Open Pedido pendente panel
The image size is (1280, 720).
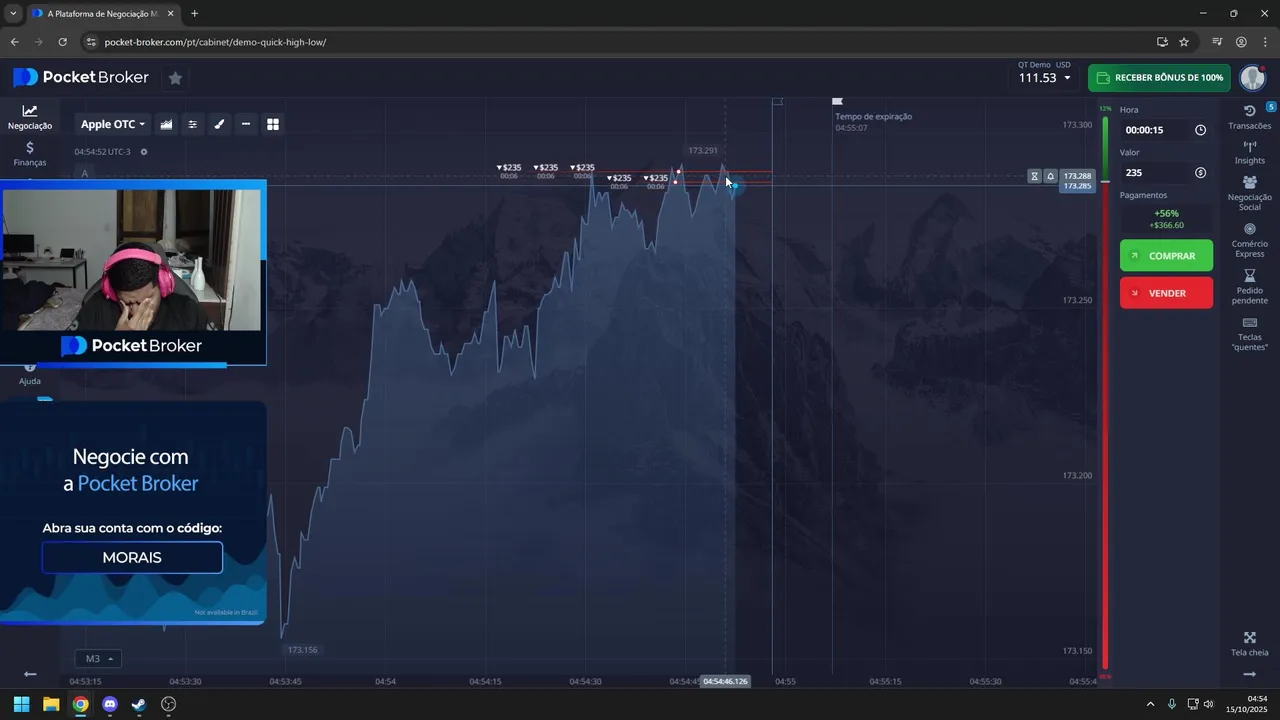pyautogui.click(x=1249, y=287)
